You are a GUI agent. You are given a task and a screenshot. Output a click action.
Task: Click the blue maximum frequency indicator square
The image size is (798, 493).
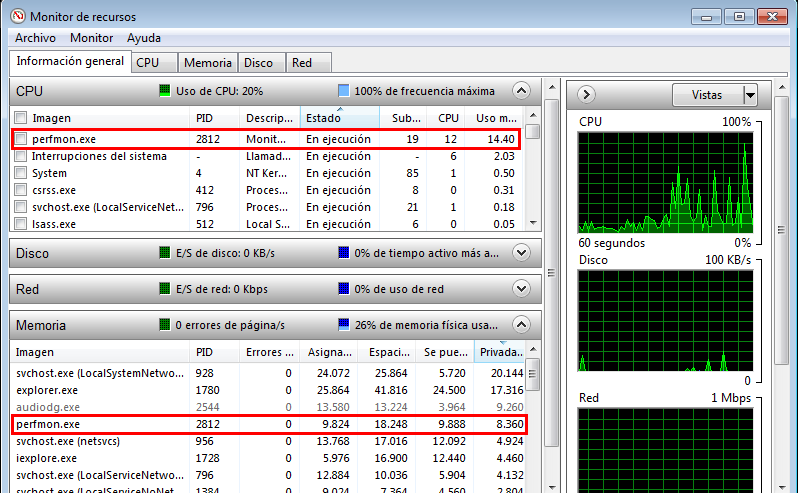click(344, 90)
